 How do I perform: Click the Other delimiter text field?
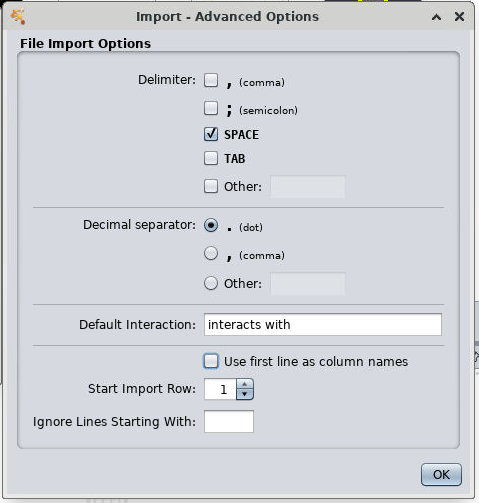[x=308, y=187]
